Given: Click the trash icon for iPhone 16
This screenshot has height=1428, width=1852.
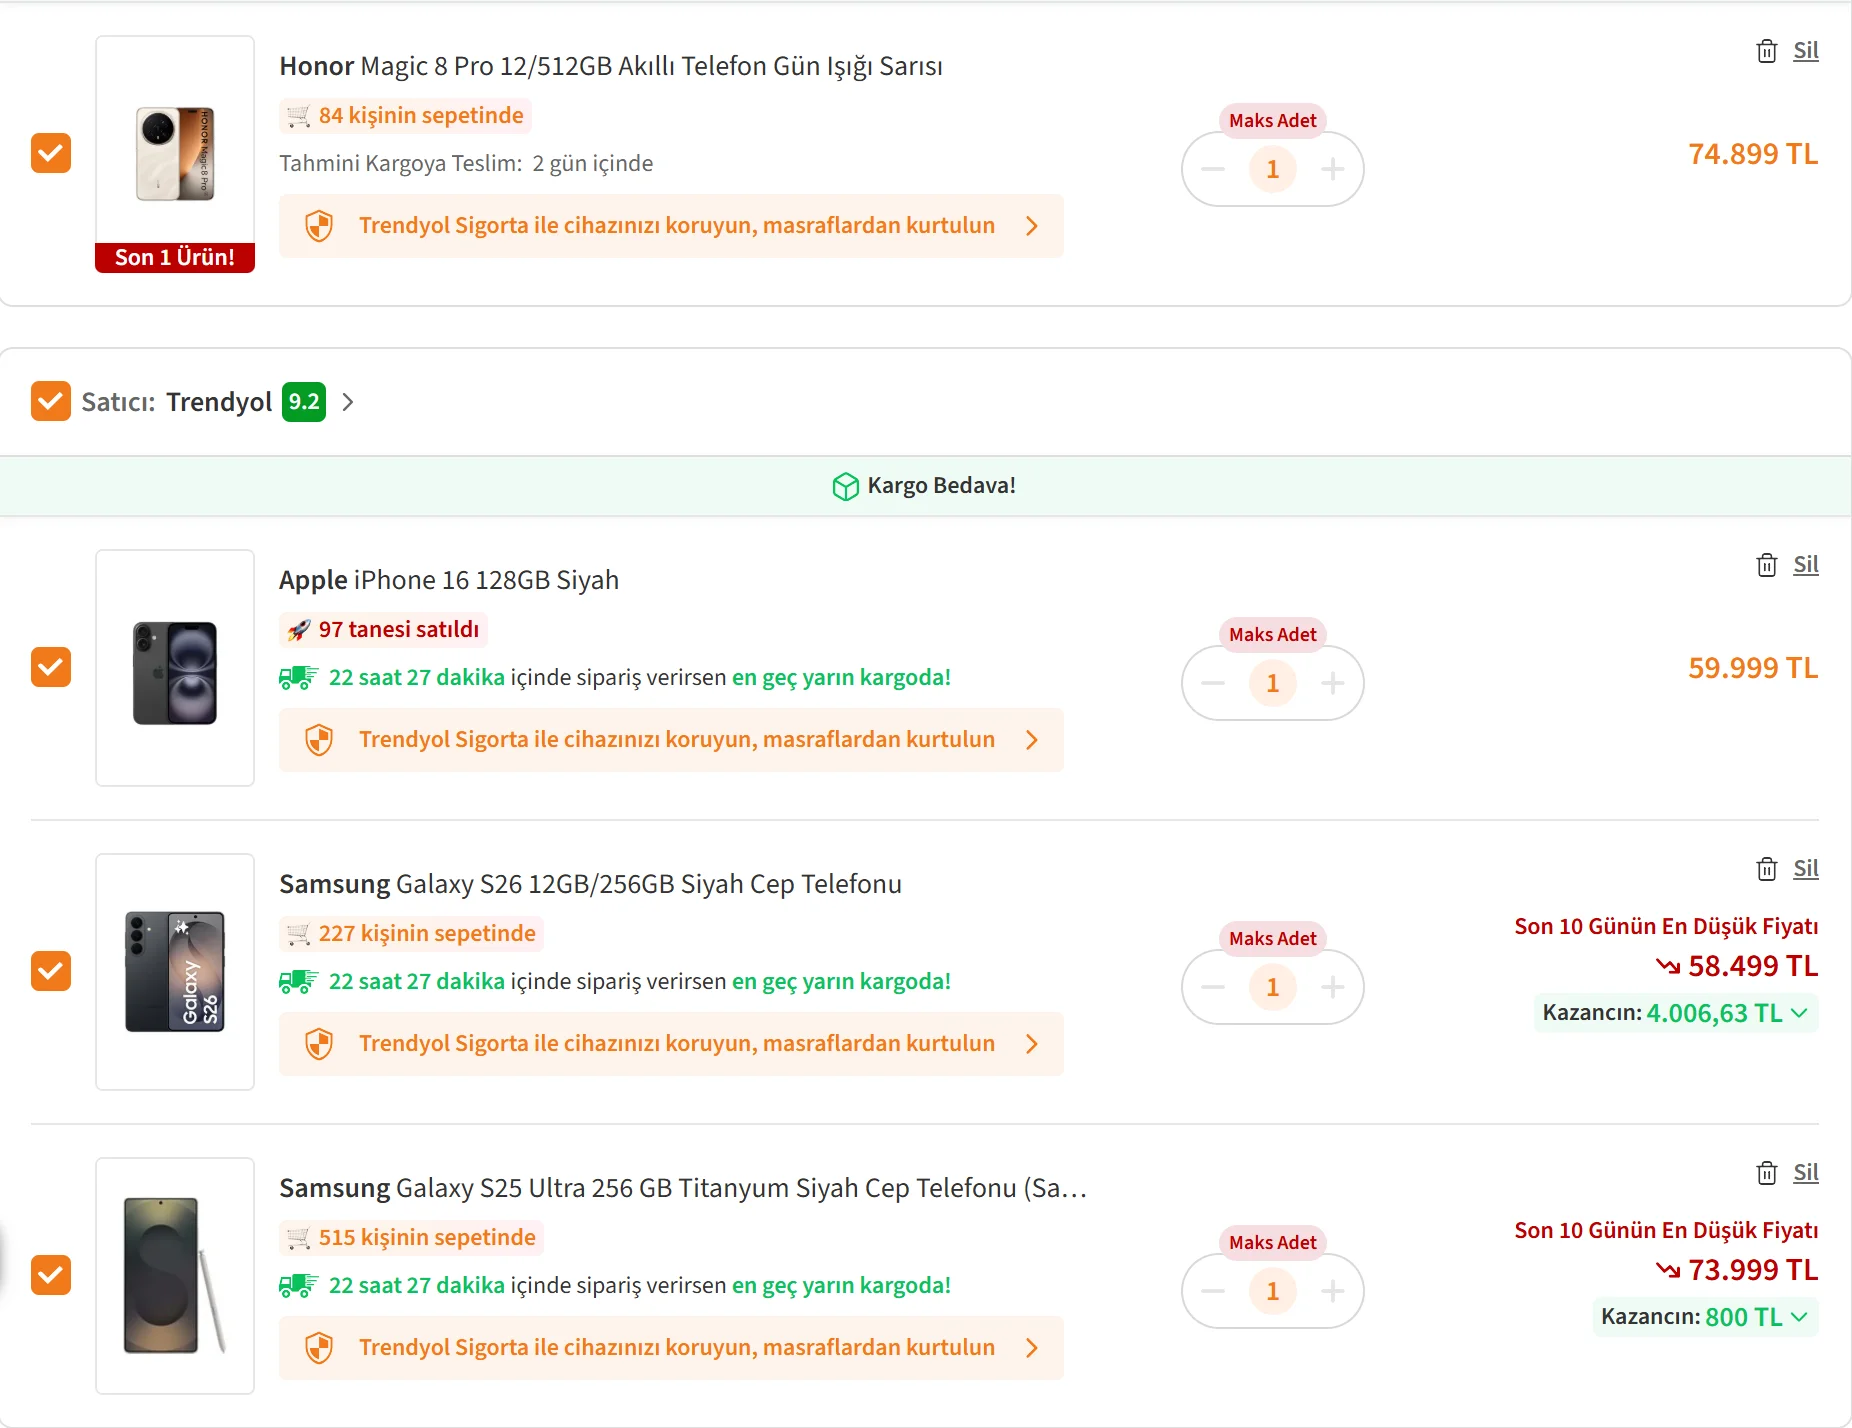Looking at the screenshot, I should pyautogui.click(x=1767, y=565).
